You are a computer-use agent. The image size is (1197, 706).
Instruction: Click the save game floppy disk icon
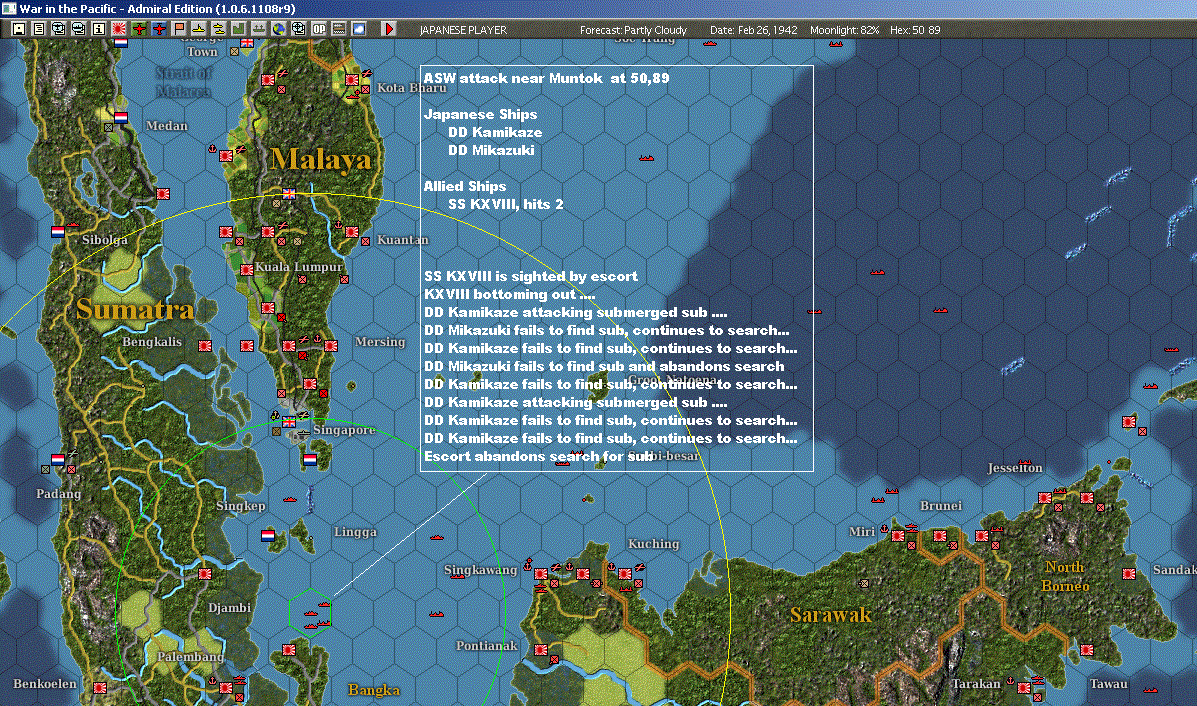[x=19, y=29]
